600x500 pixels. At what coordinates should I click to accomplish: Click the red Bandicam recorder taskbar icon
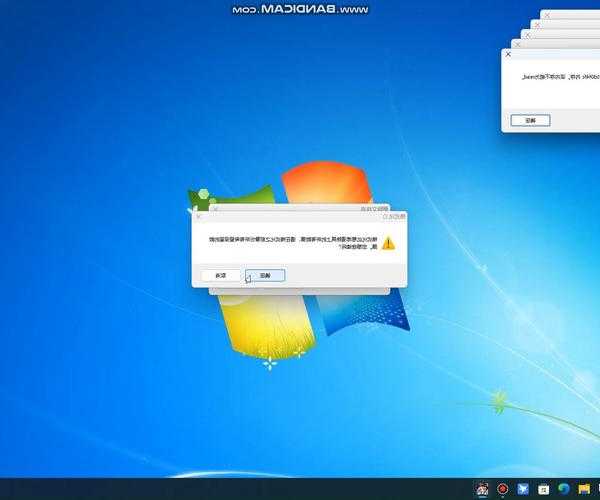pyautogui.click(x=502, y=489)
